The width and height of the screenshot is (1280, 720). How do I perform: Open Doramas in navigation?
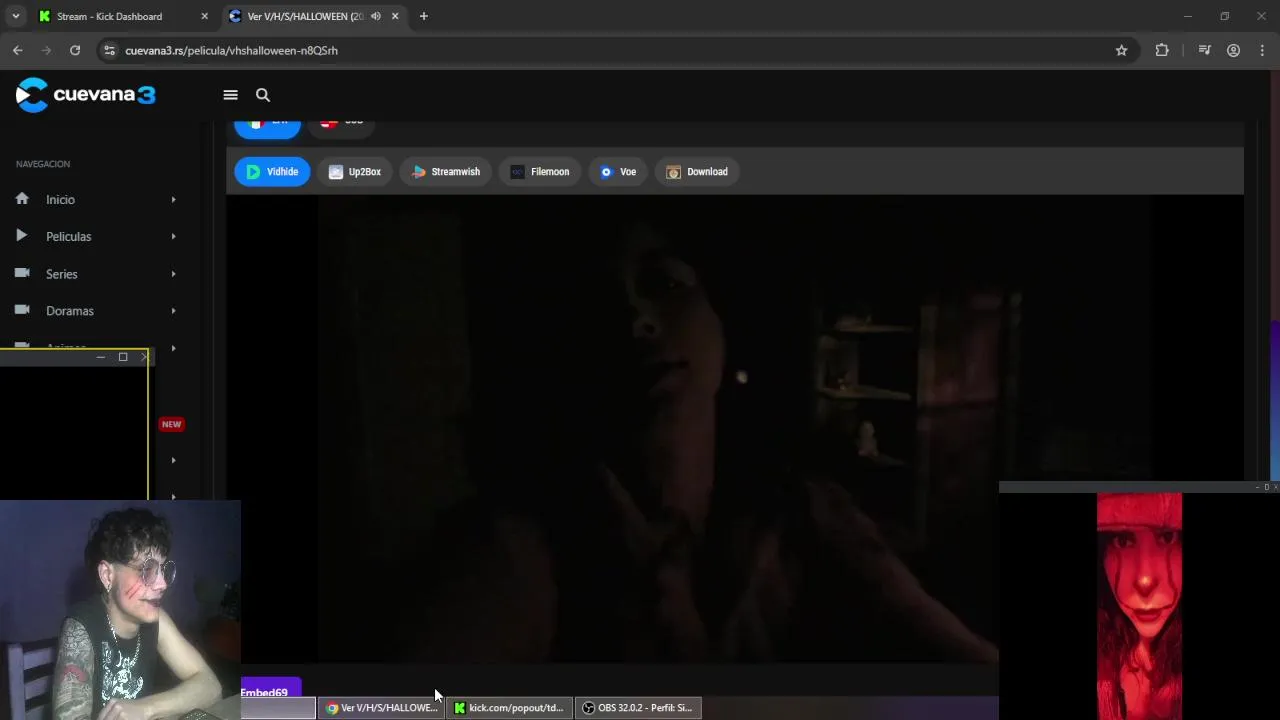point(70,311)
